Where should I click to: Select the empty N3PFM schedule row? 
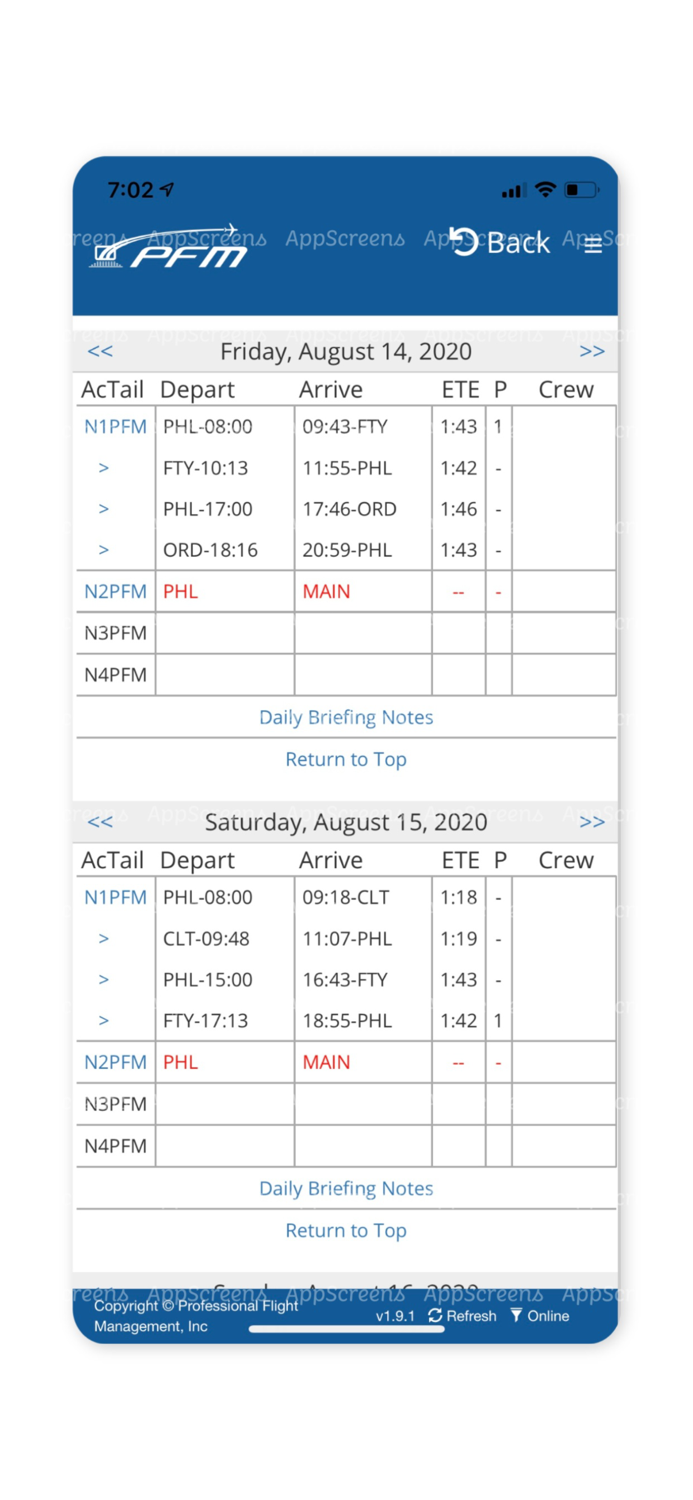coord(115,633)
